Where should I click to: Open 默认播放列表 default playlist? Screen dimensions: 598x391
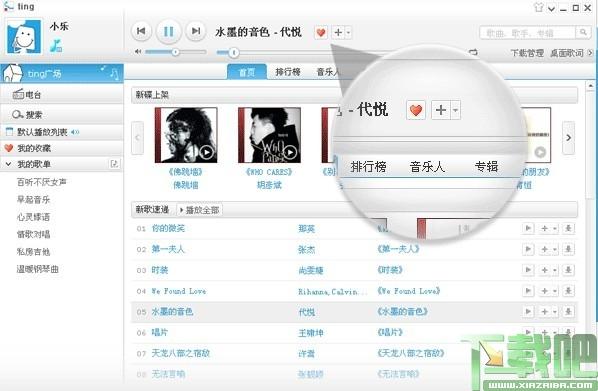click(62, 132)
